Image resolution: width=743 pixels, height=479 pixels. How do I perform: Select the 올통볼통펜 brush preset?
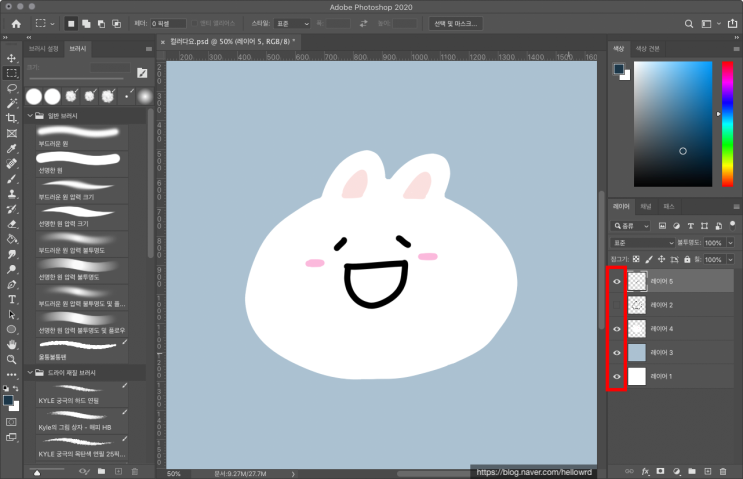coord(82,350)
